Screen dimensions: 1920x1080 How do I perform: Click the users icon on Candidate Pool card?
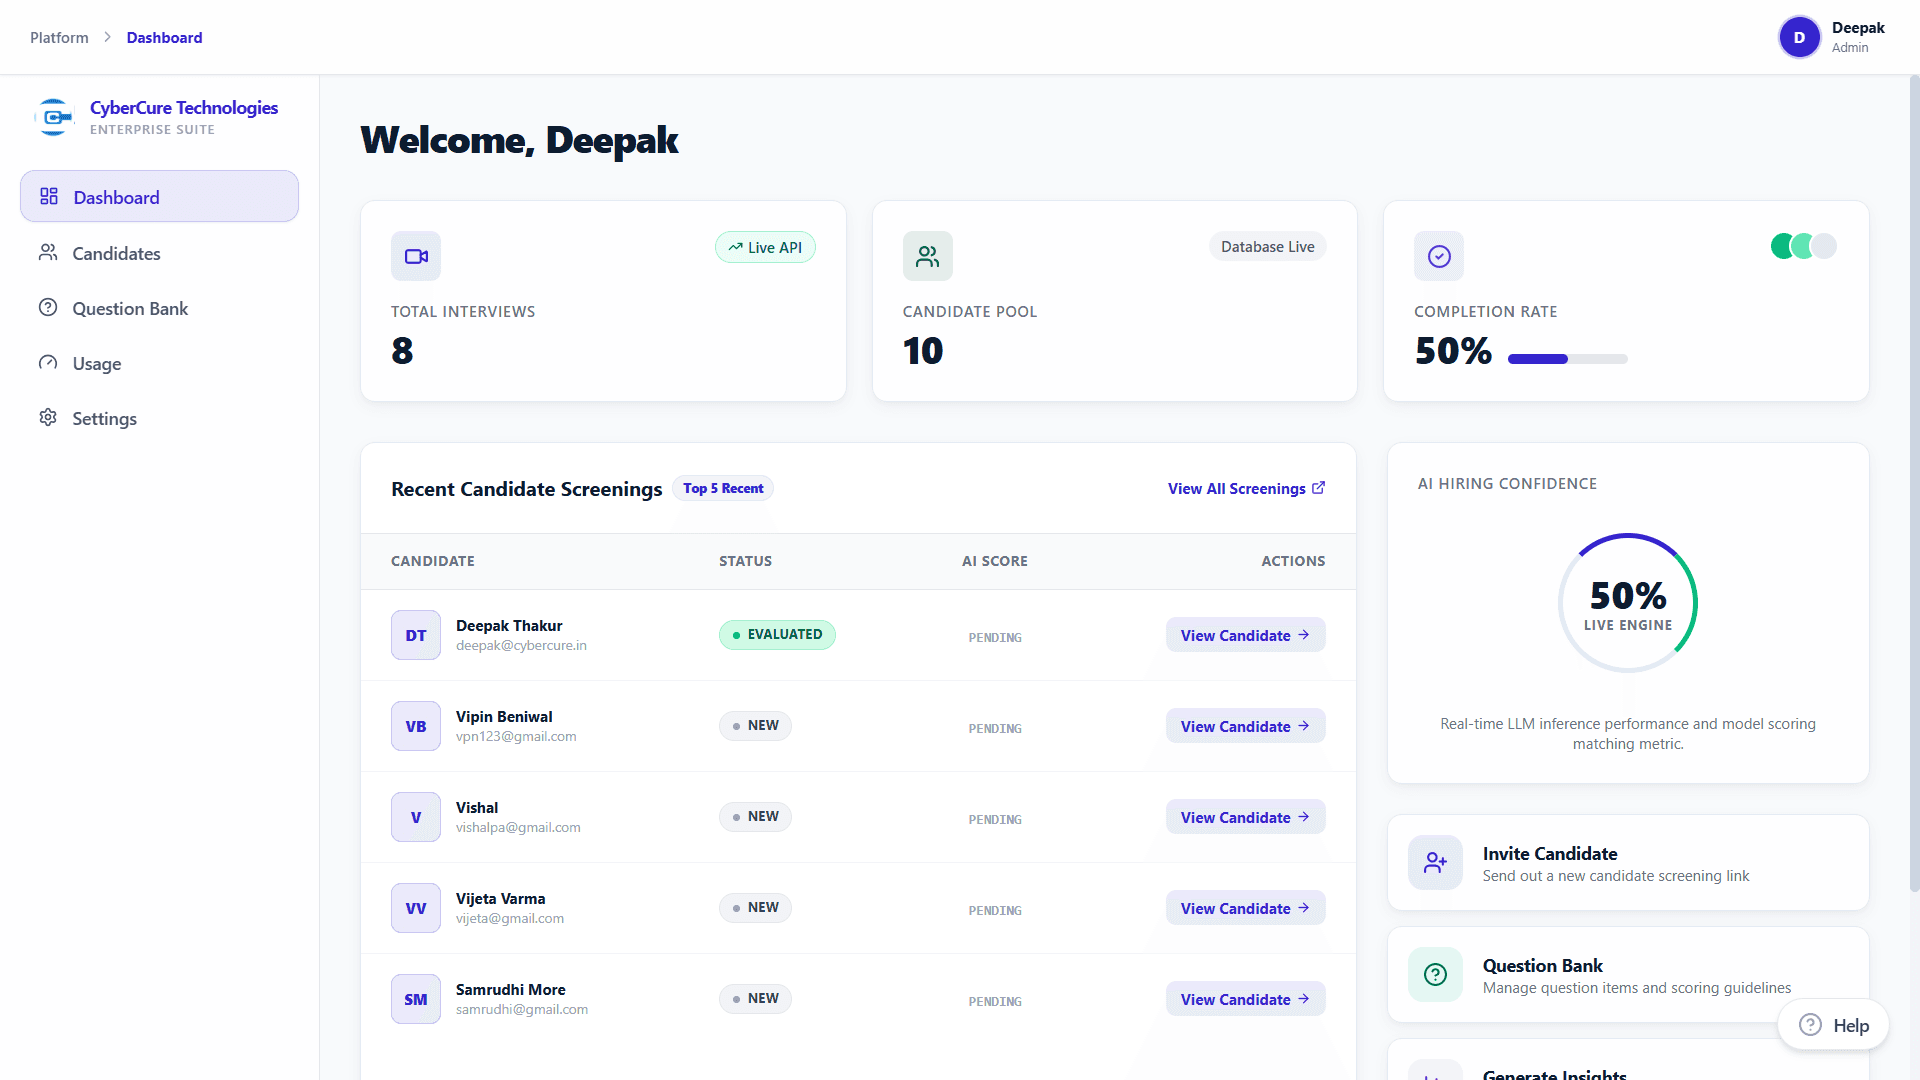(x=928, y=256)
